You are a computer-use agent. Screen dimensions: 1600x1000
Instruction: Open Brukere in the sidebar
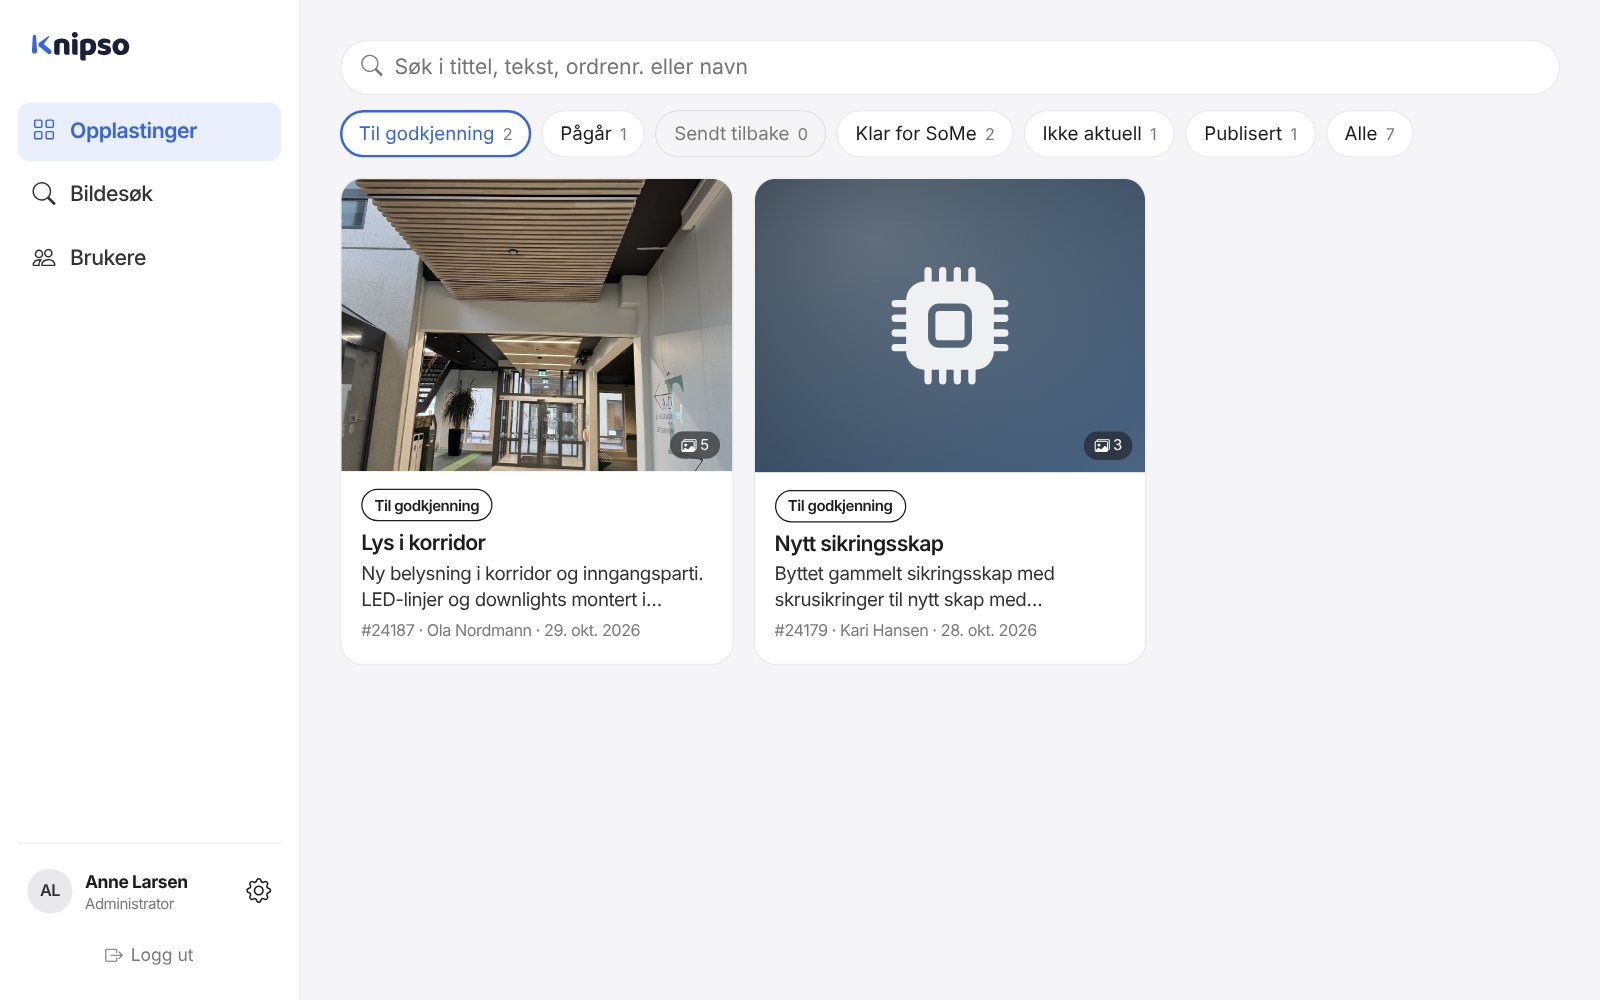click(149, 258)
